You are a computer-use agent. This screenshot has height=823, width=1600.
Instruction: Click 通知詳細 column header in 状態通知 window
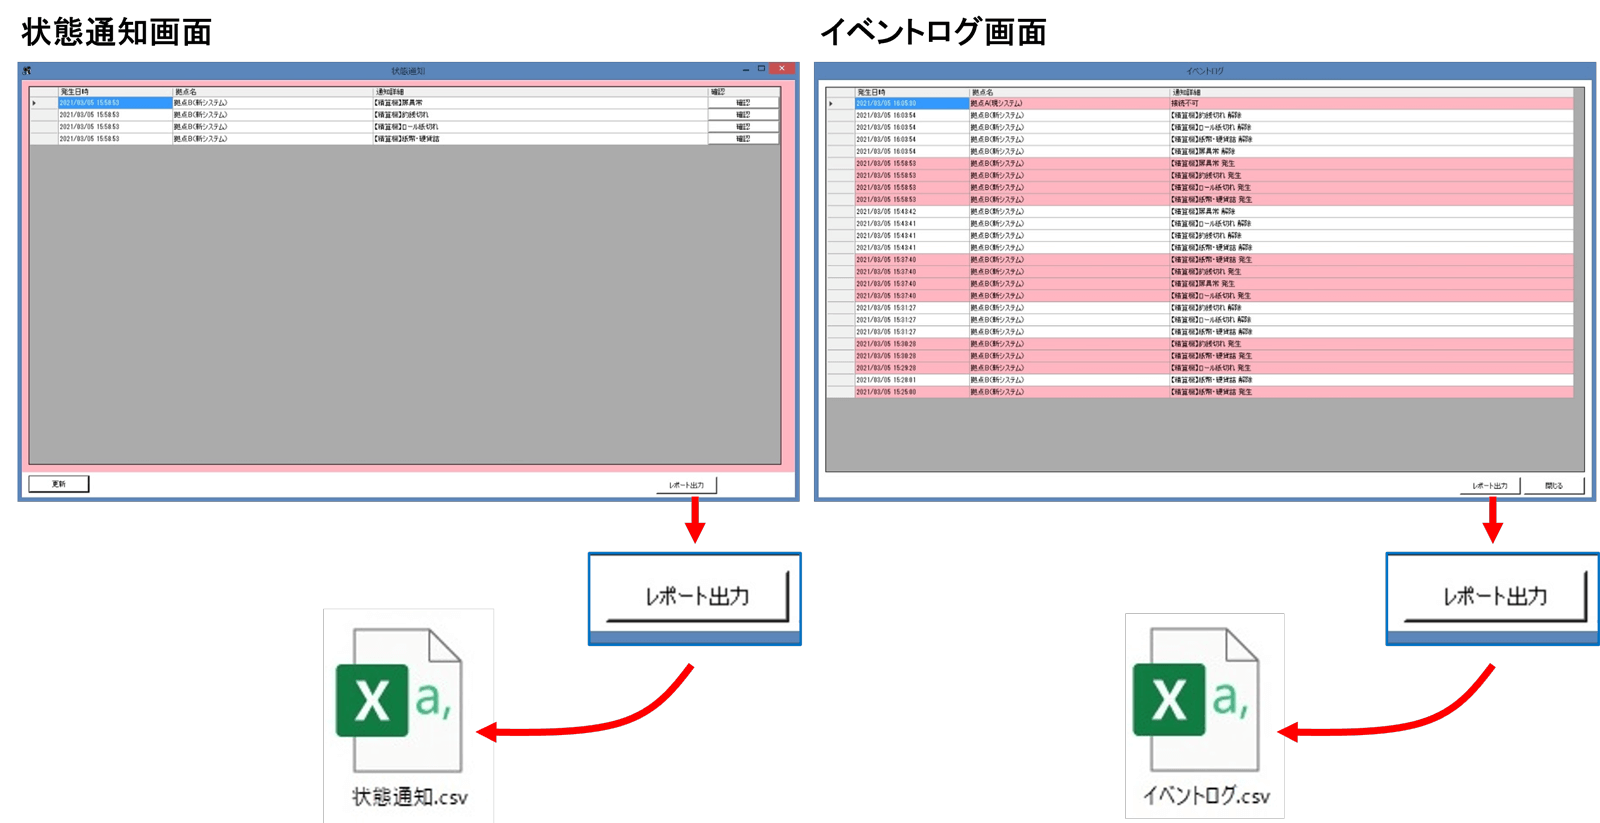click(540, 92)
